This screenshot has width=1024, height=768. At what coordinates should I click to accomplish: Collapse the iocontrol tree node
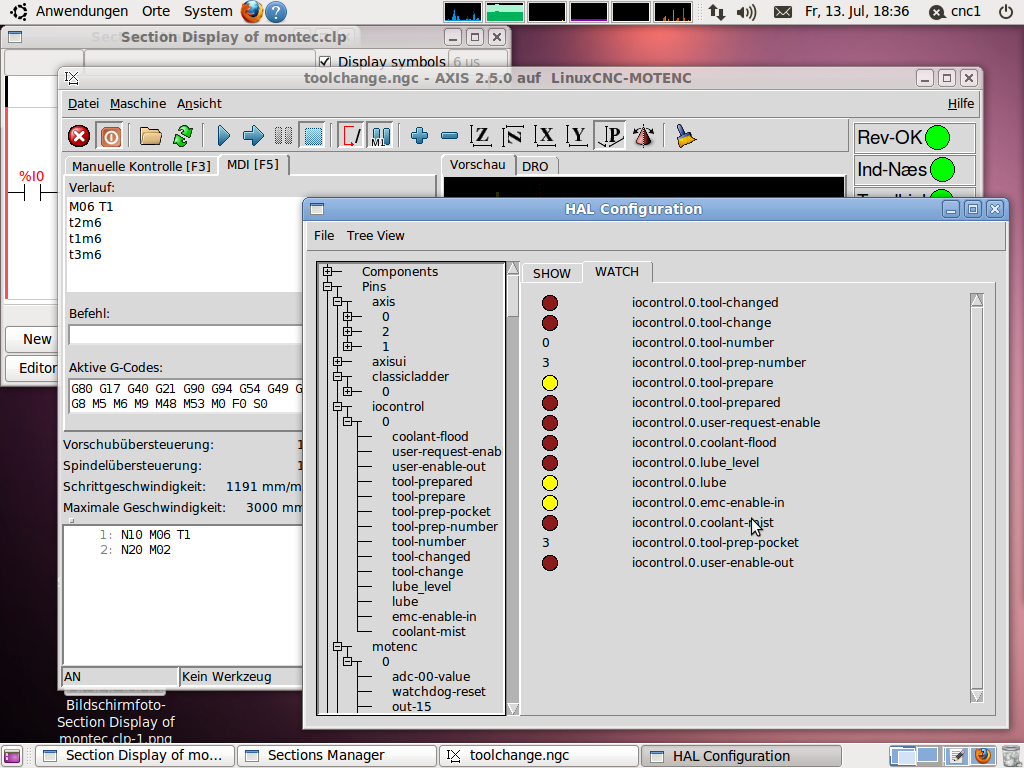click(338, 406)
